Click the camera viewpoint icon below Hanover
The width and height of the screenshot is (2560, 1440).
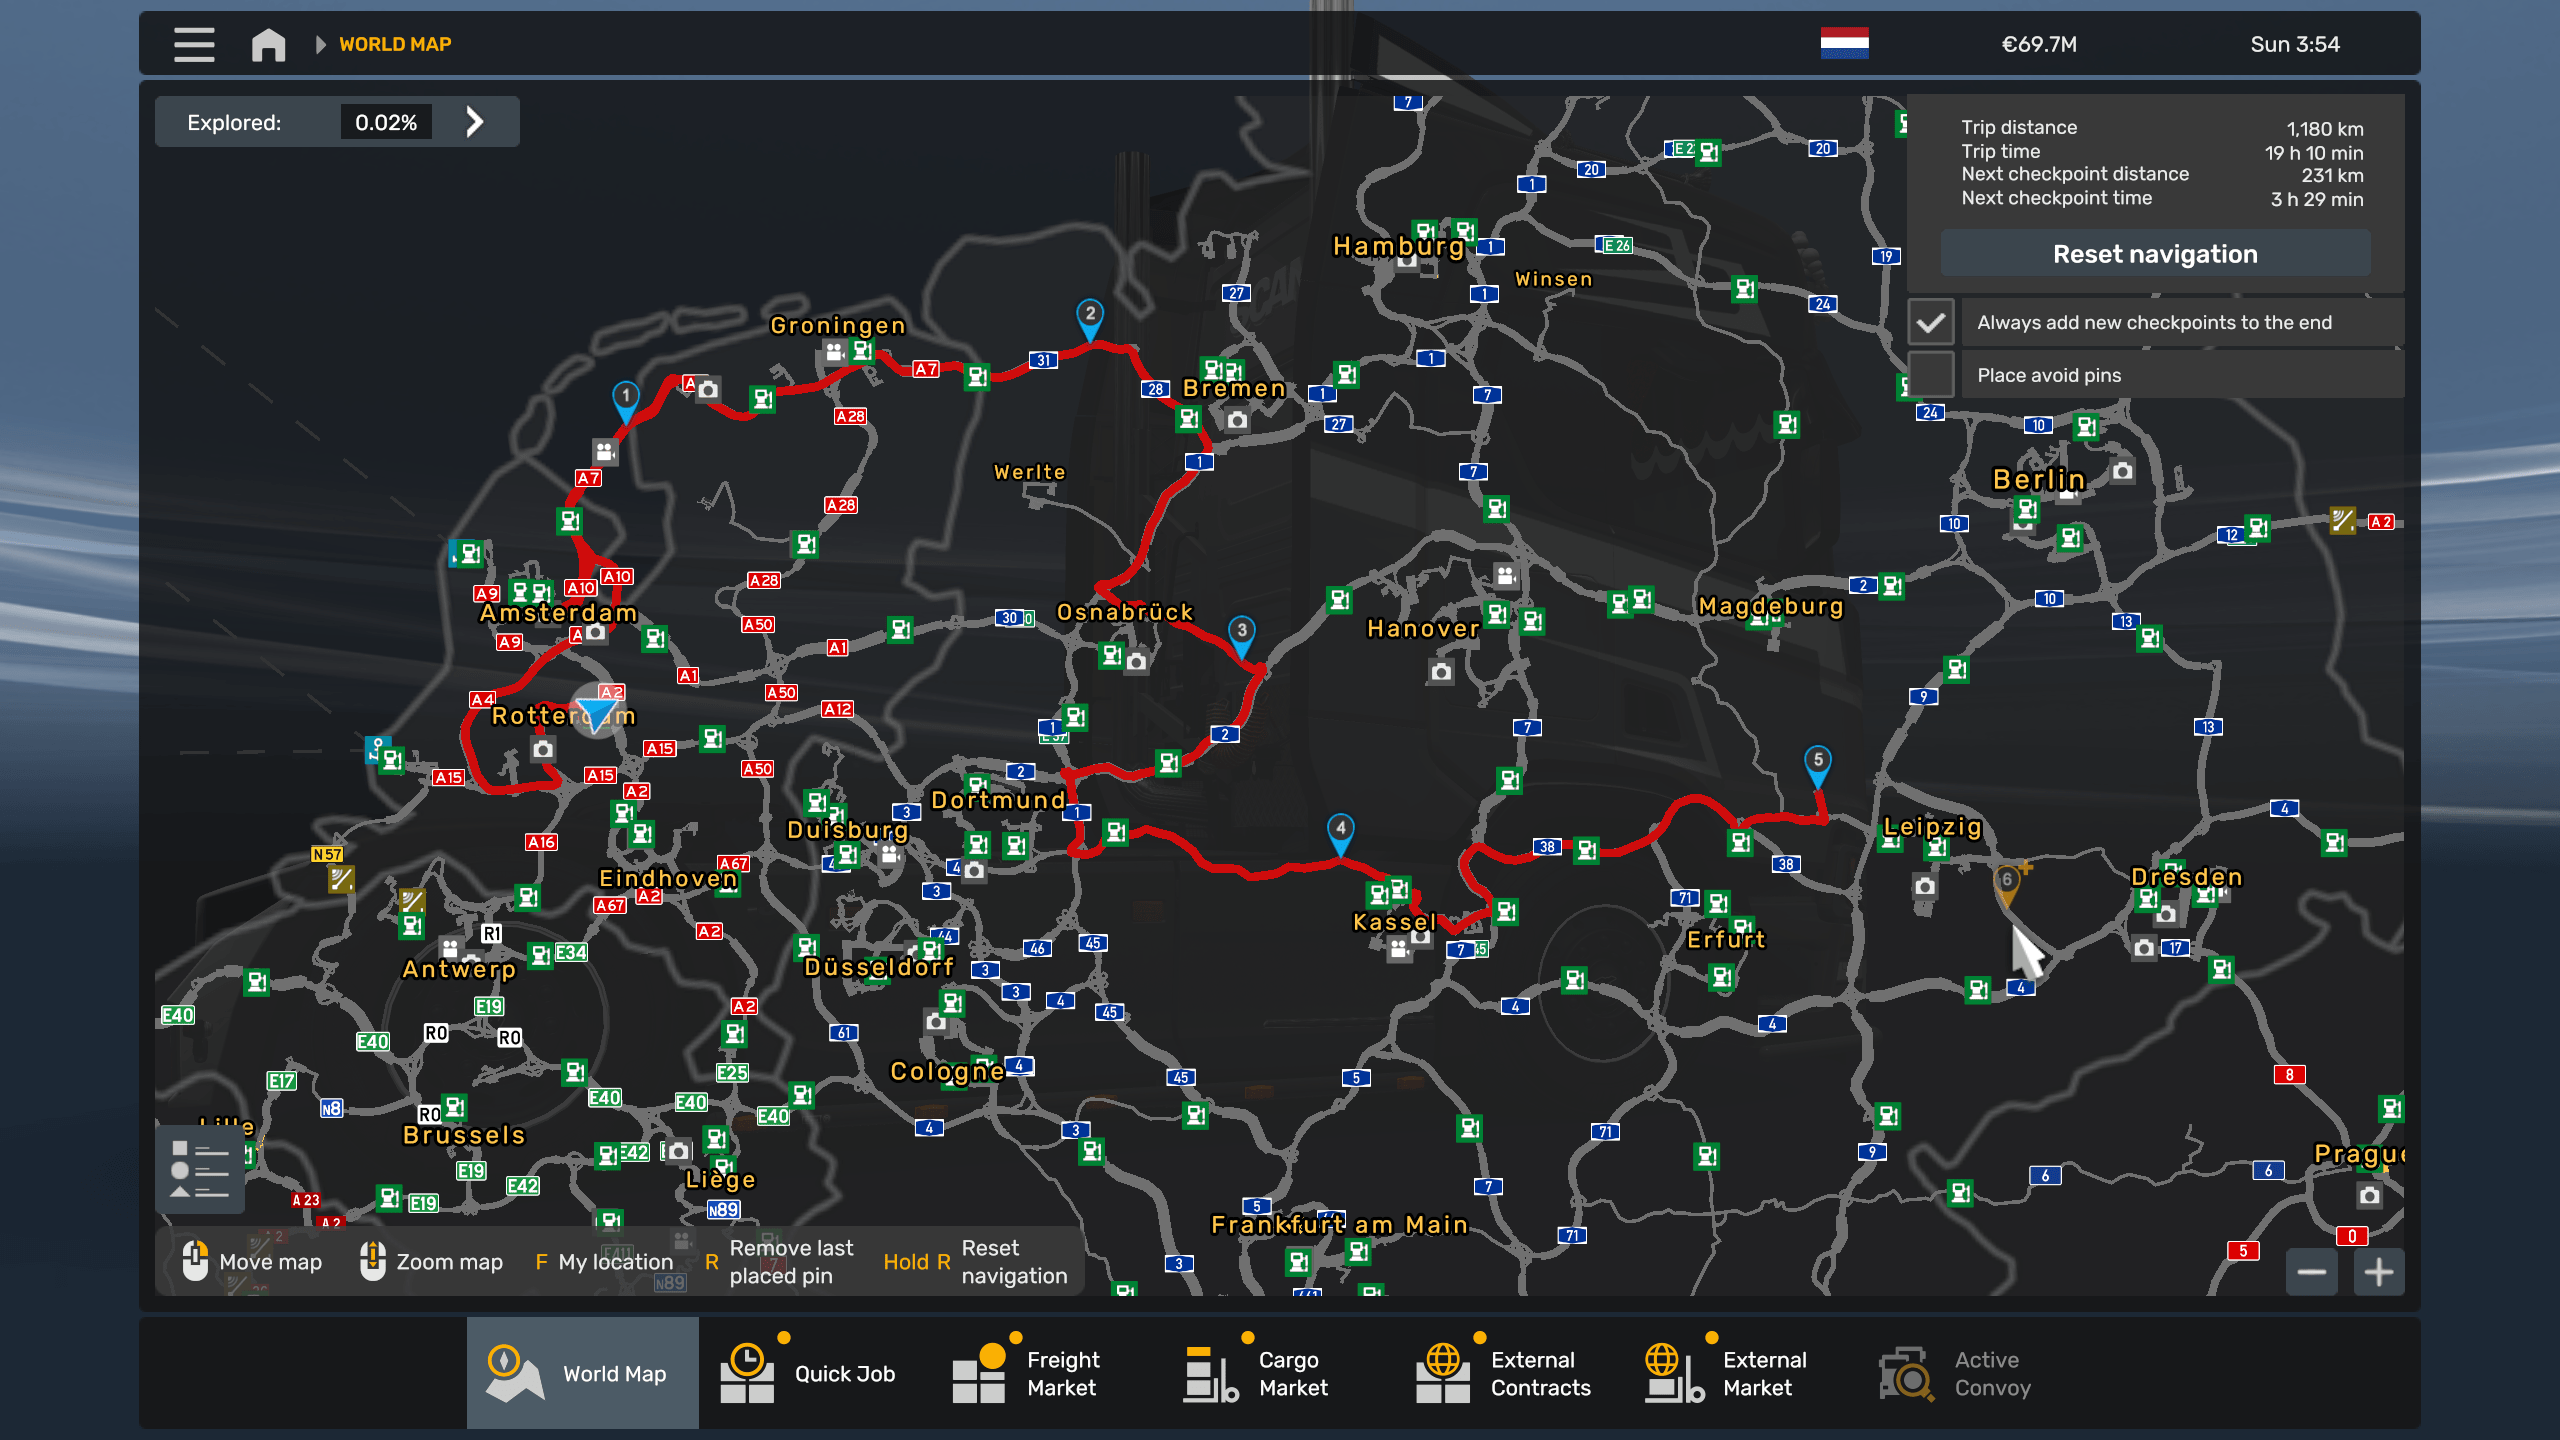1440,671
